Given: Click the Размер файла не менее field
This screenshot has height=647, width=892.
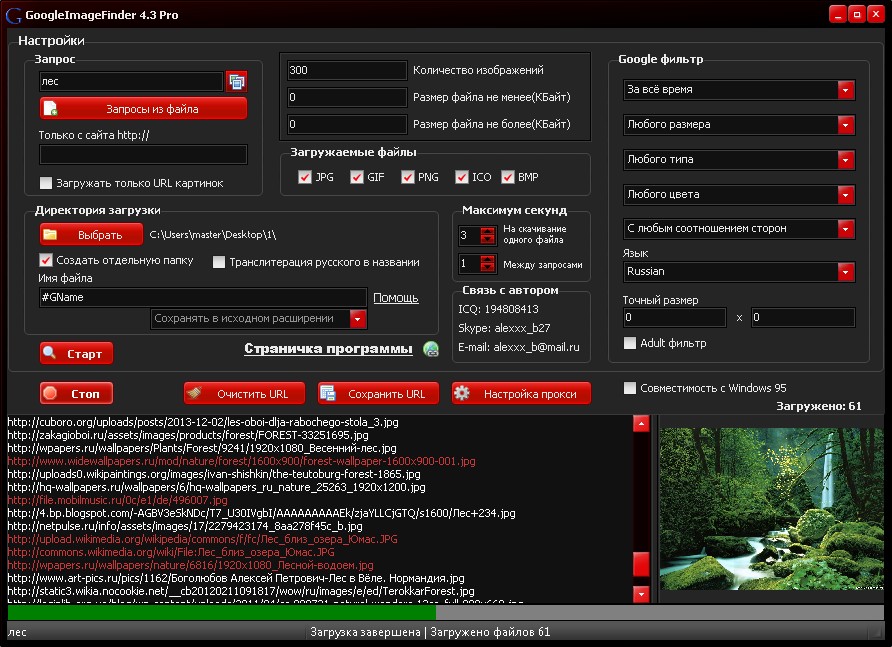Looking at the screenshot, I should 347,97.
